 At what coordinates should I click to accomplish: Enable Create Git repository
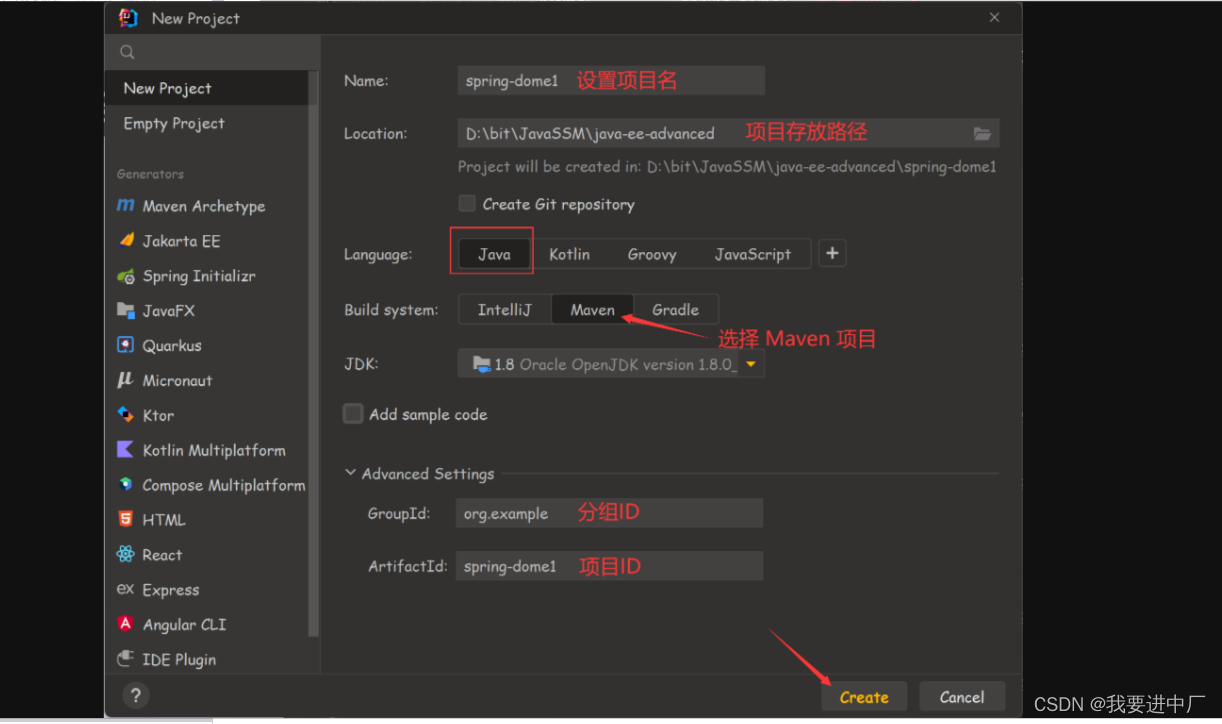(x=467, y=204)
